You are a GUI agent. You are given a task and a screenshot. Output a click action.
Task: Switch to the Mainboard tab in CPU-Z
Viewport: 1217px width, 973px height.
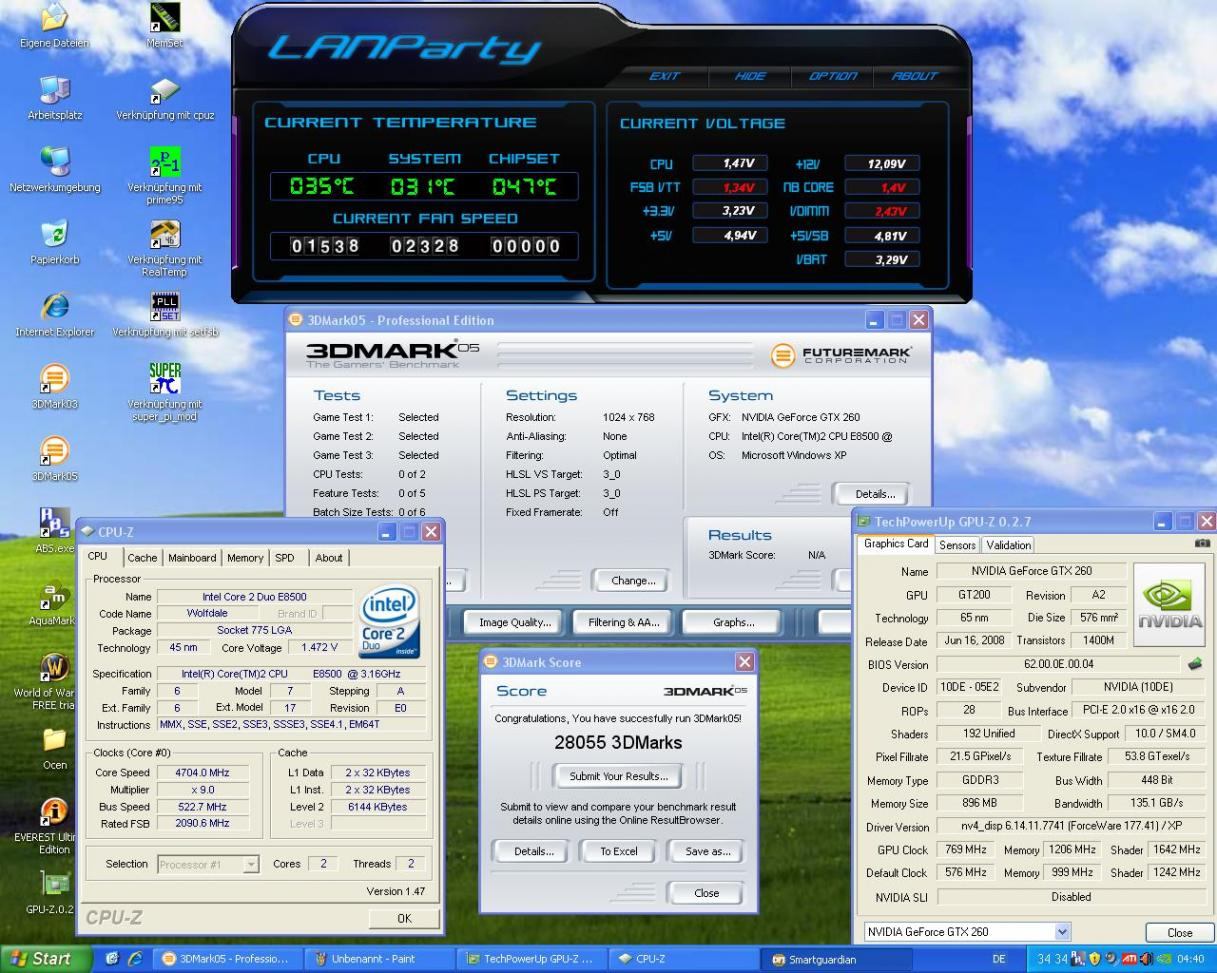[x=192, y=558]
